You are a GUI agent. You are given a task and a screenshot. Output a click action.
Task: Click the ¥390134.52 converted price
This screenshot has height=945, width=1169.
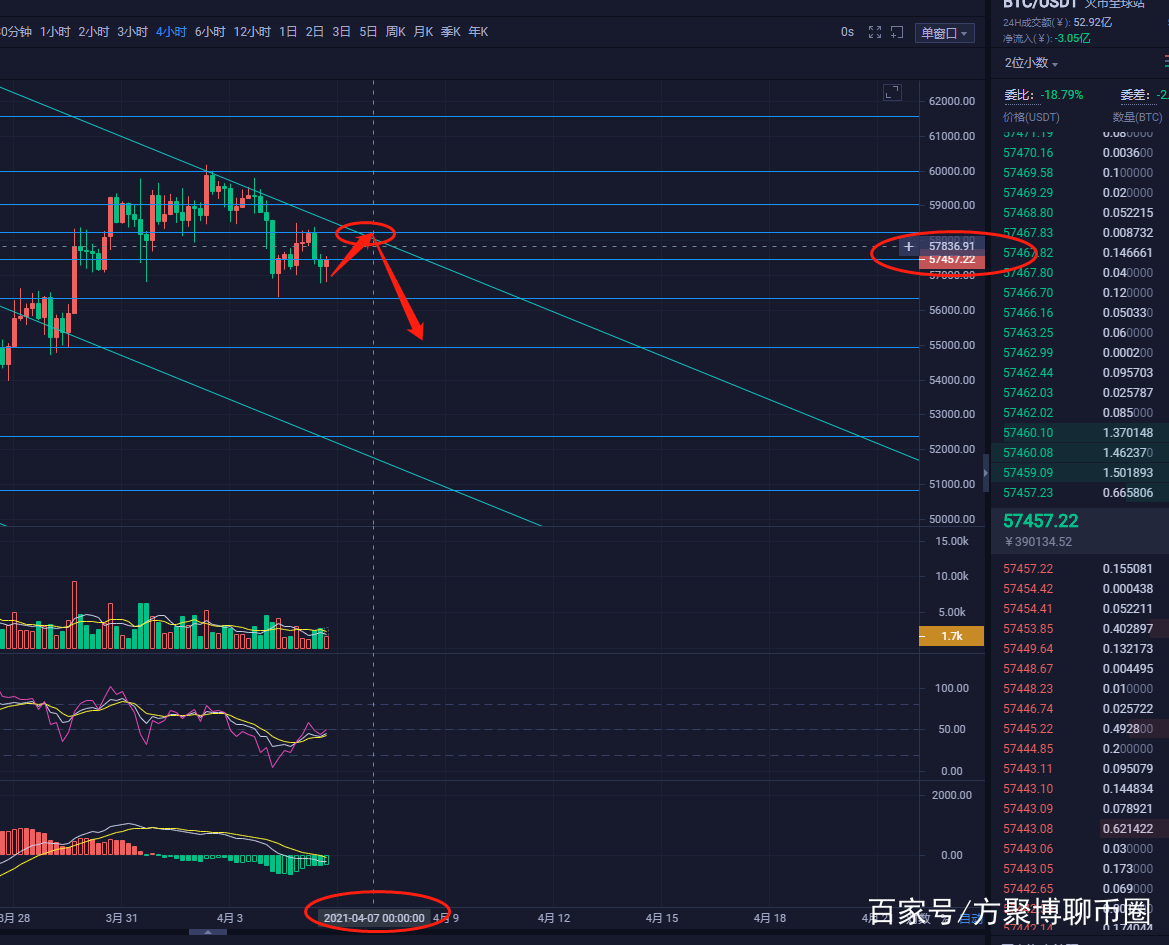click(x=1038, y=542)
